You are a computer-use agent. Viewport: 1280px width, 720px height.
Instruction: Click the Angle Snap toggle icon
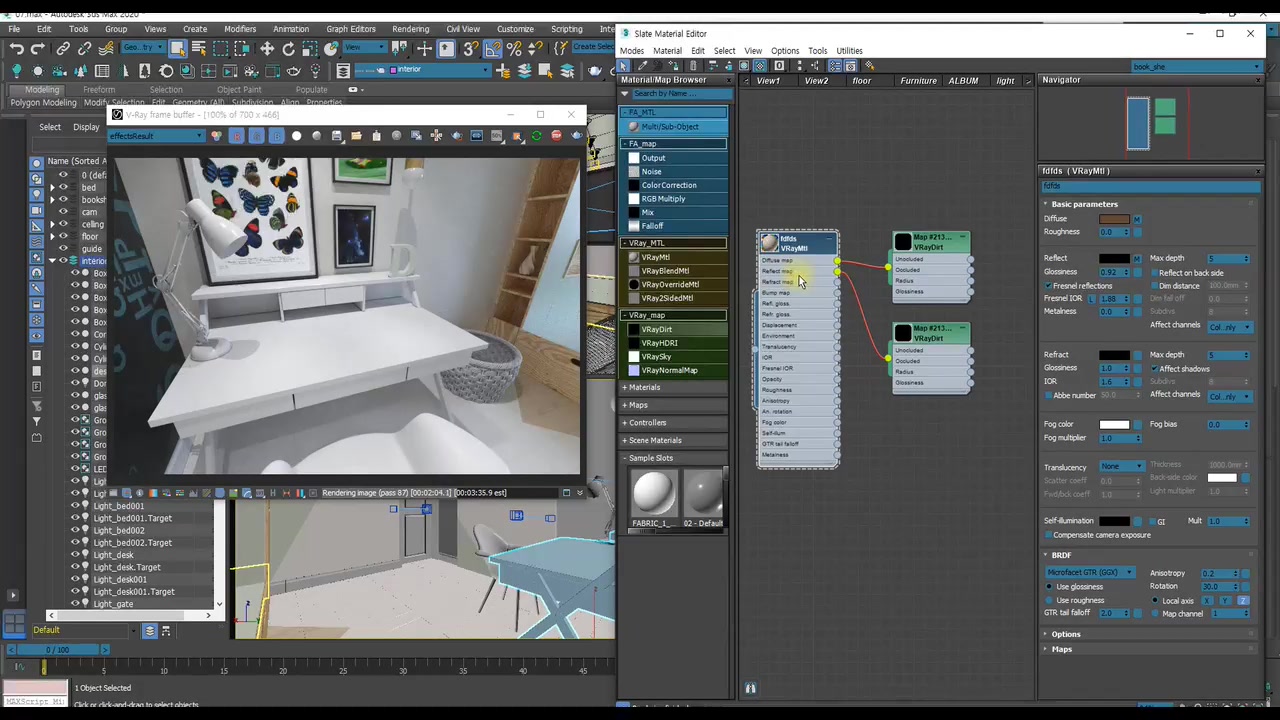pyautogui.click(x=493, y=49)
